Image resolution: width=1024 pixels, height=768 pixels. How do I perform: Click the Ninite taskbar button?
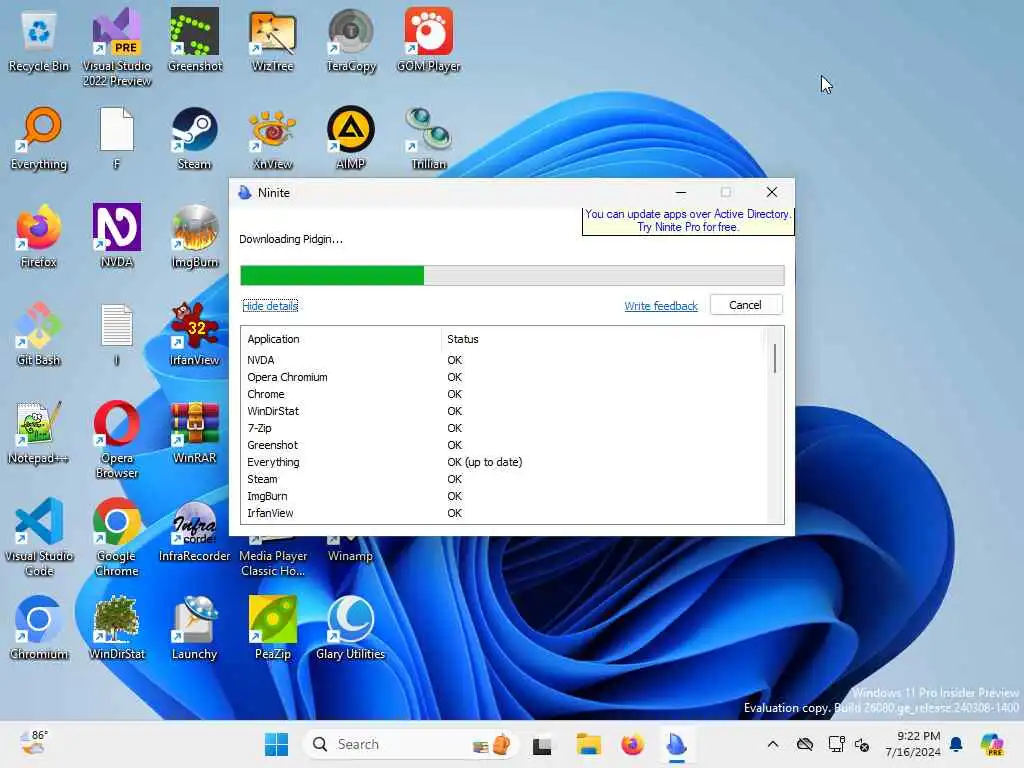677,744
